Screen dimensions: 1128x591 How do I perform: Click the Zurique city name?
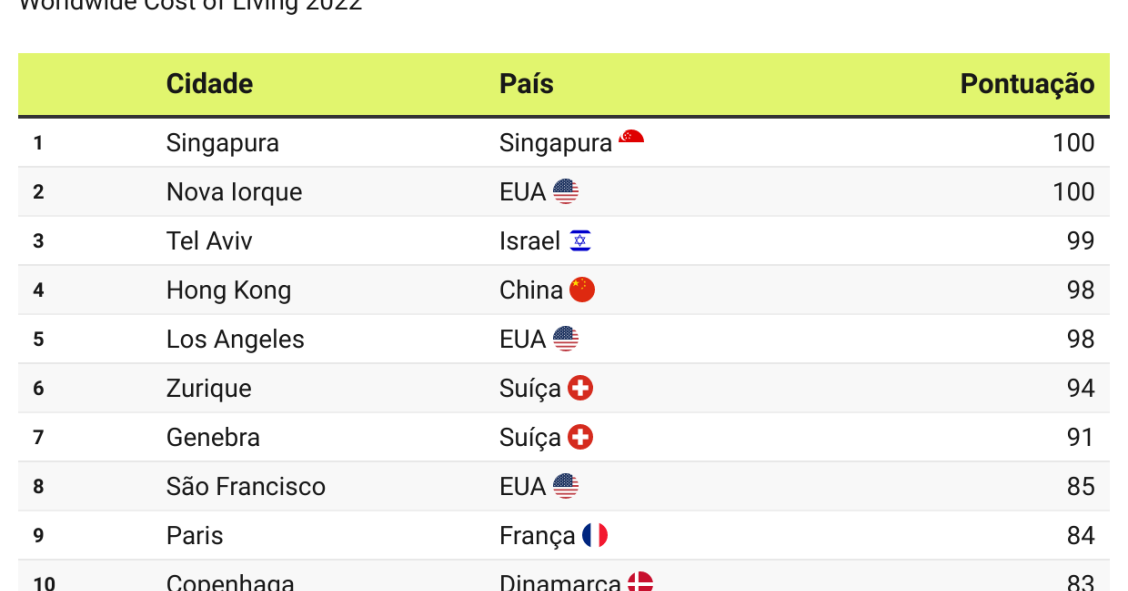click(208, 388)
